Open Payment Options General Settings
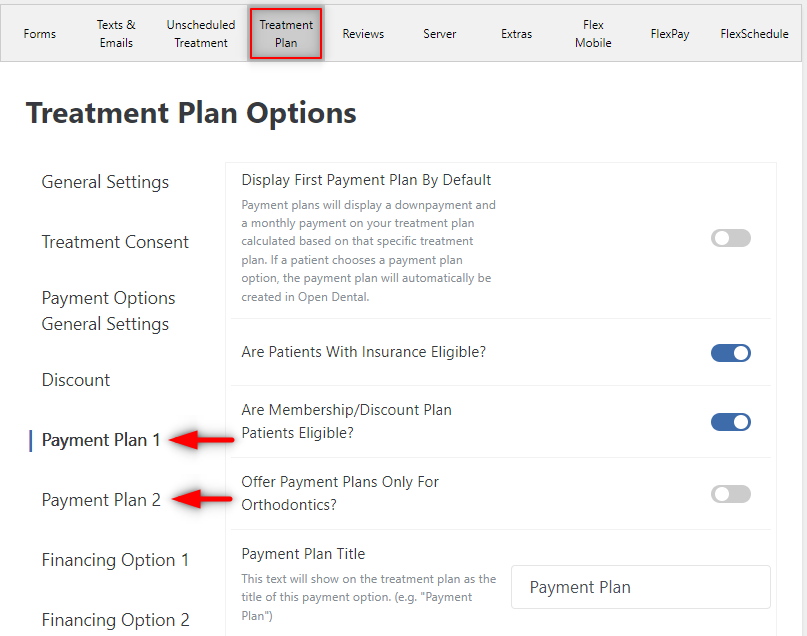 pos(108,310)
